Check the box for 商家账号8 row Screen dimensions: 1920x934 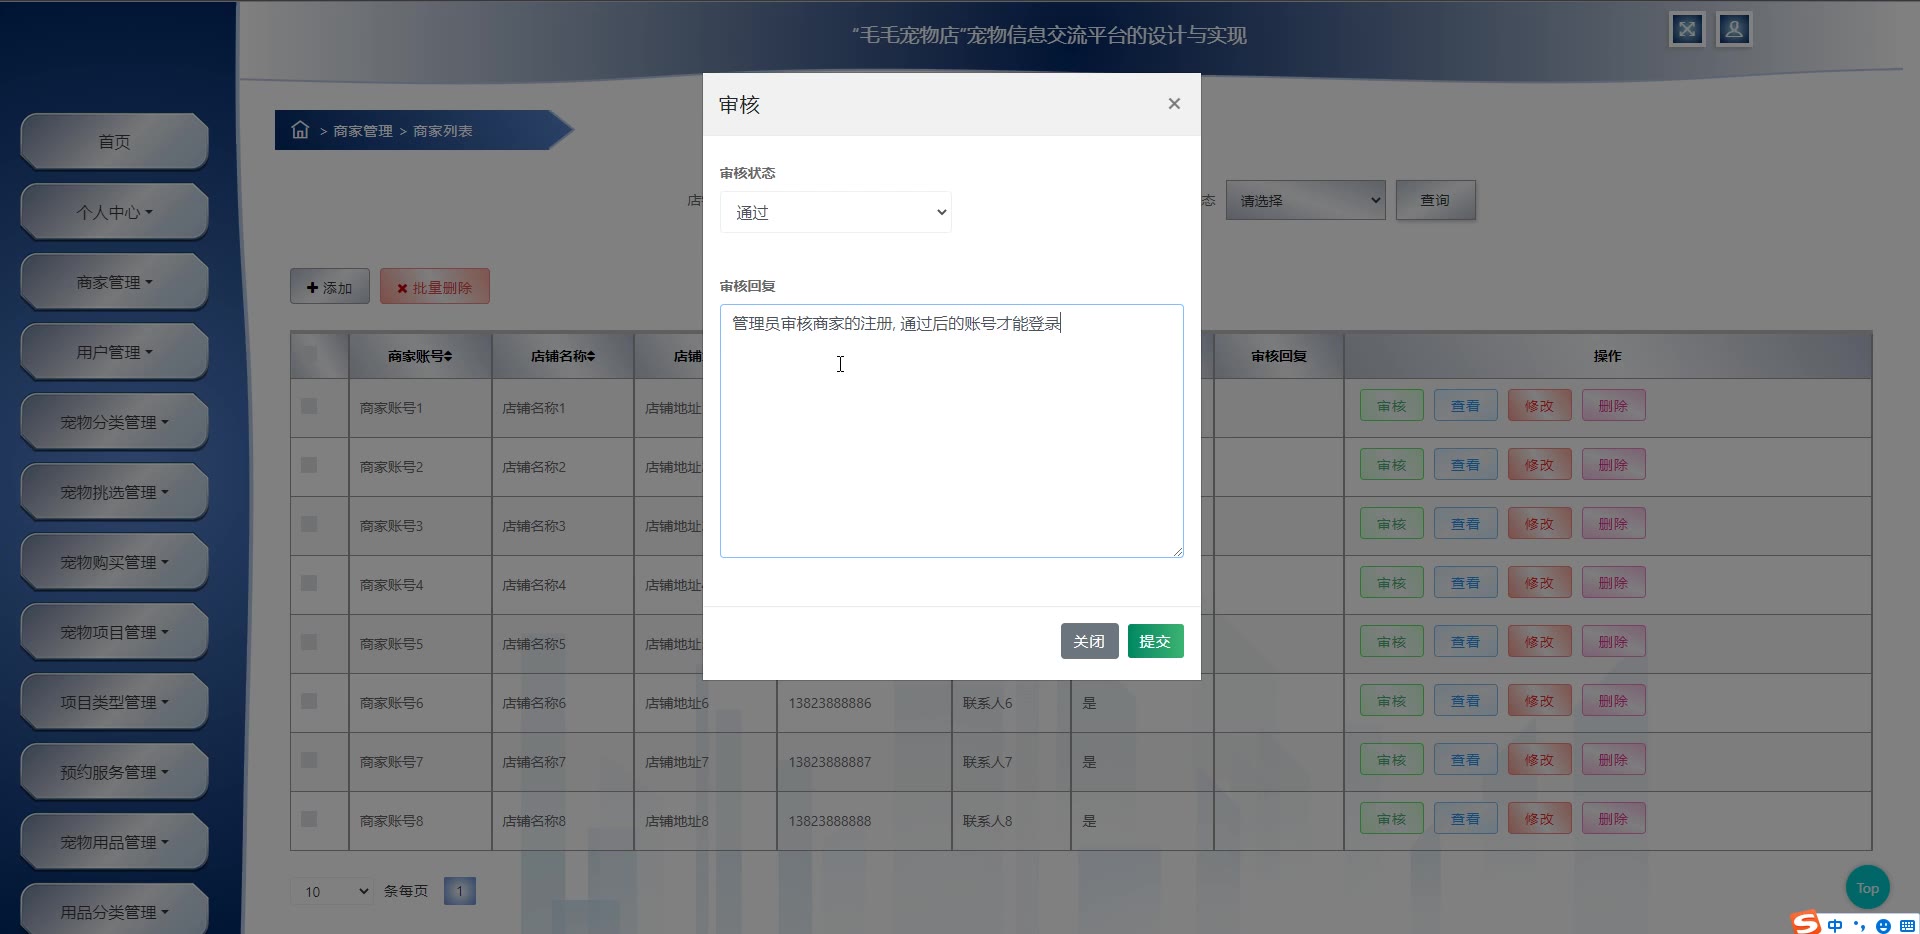[309, 819]
